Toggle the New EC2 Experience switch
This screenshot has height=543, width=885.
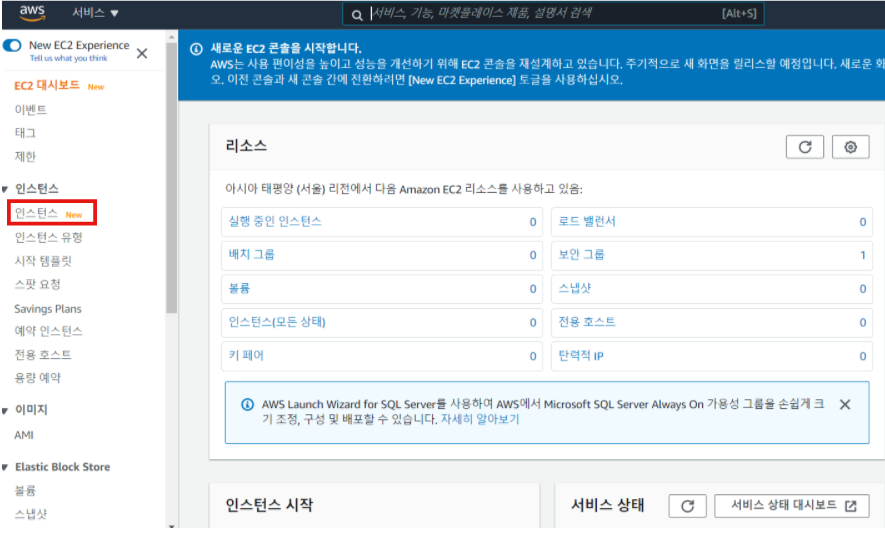point(12,46)
